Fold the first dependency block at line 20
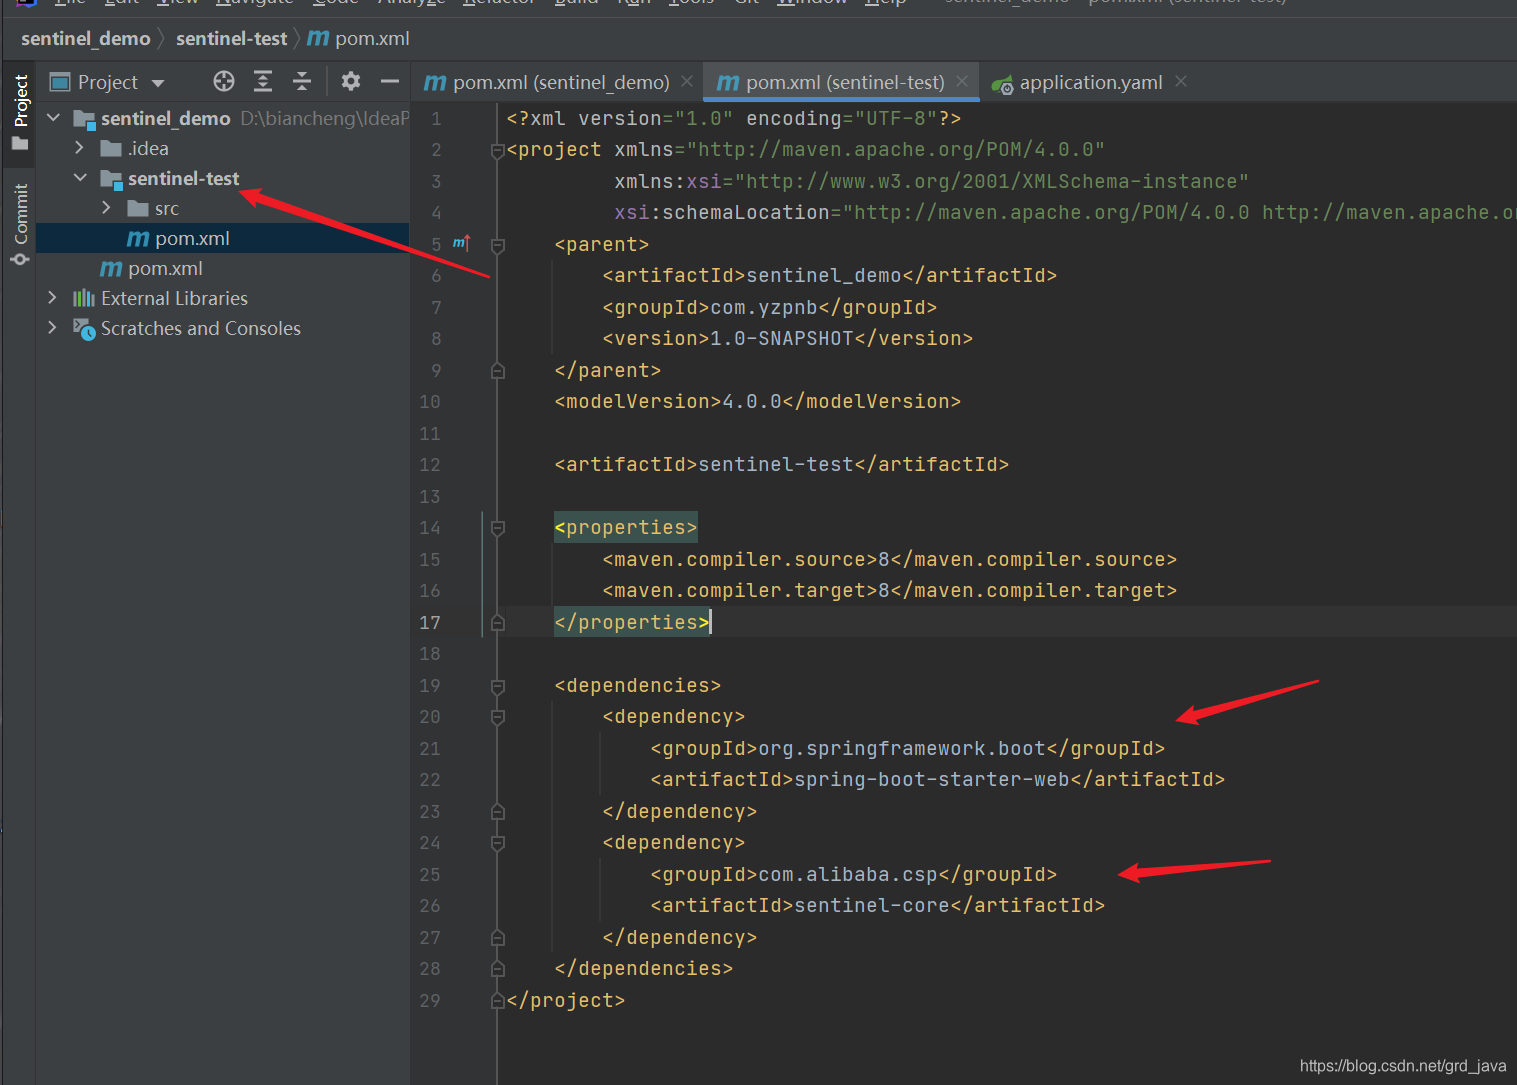The image size is (1517, 1085). (497, 717)
